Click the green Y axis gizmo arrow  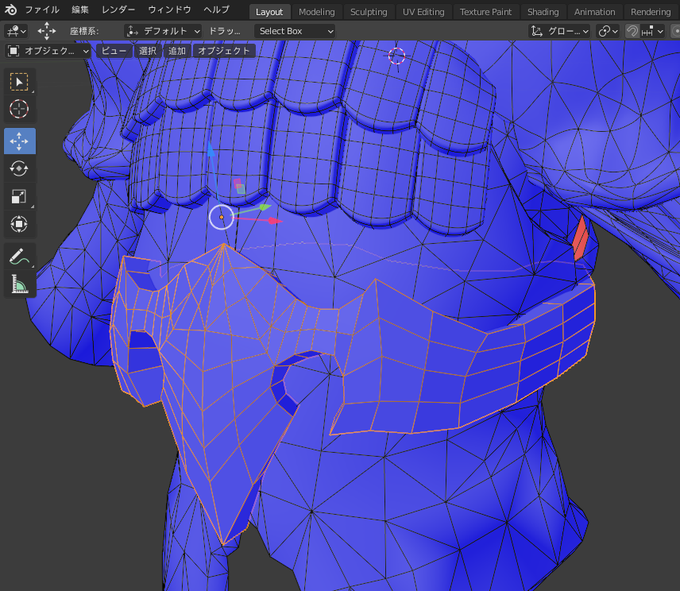[264, 207]
